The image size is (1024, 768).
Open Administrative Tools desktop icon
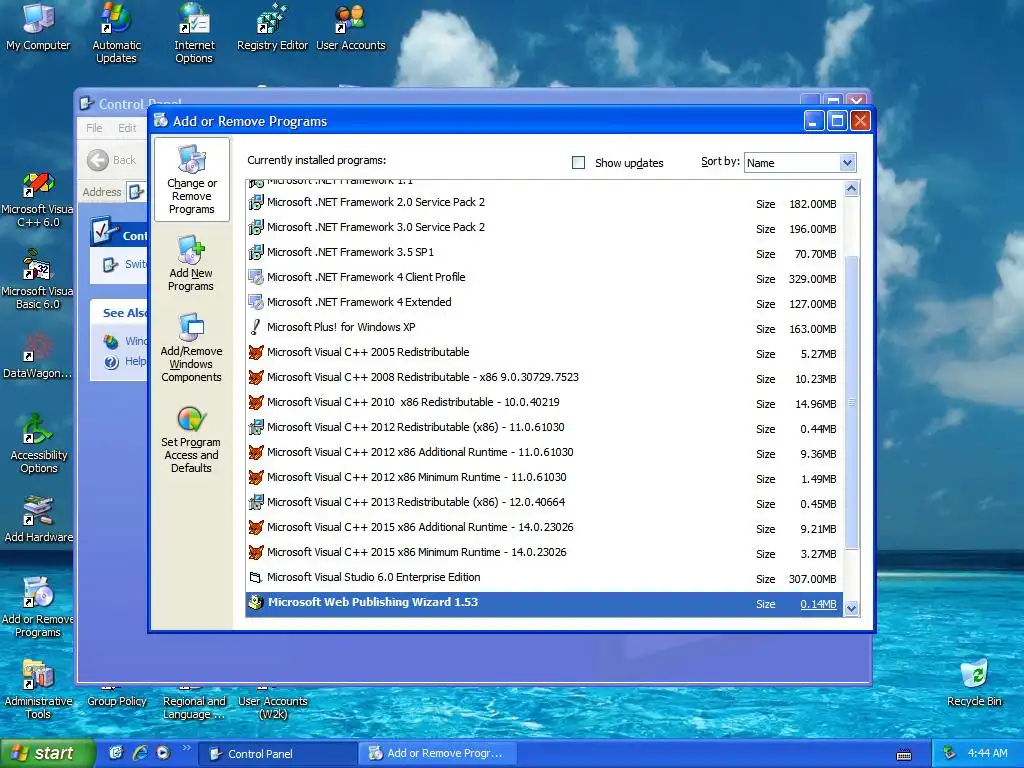tap(38, 690)
